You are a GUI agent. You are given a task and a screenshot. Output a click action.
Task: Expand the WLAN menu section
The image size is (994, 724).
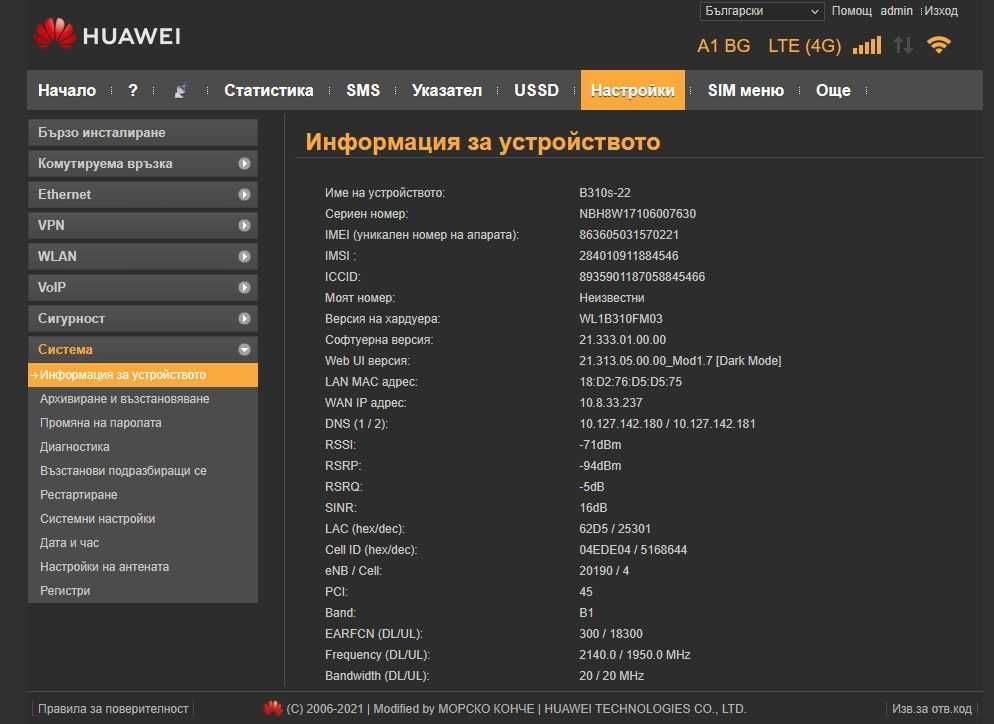click(143, 257)
